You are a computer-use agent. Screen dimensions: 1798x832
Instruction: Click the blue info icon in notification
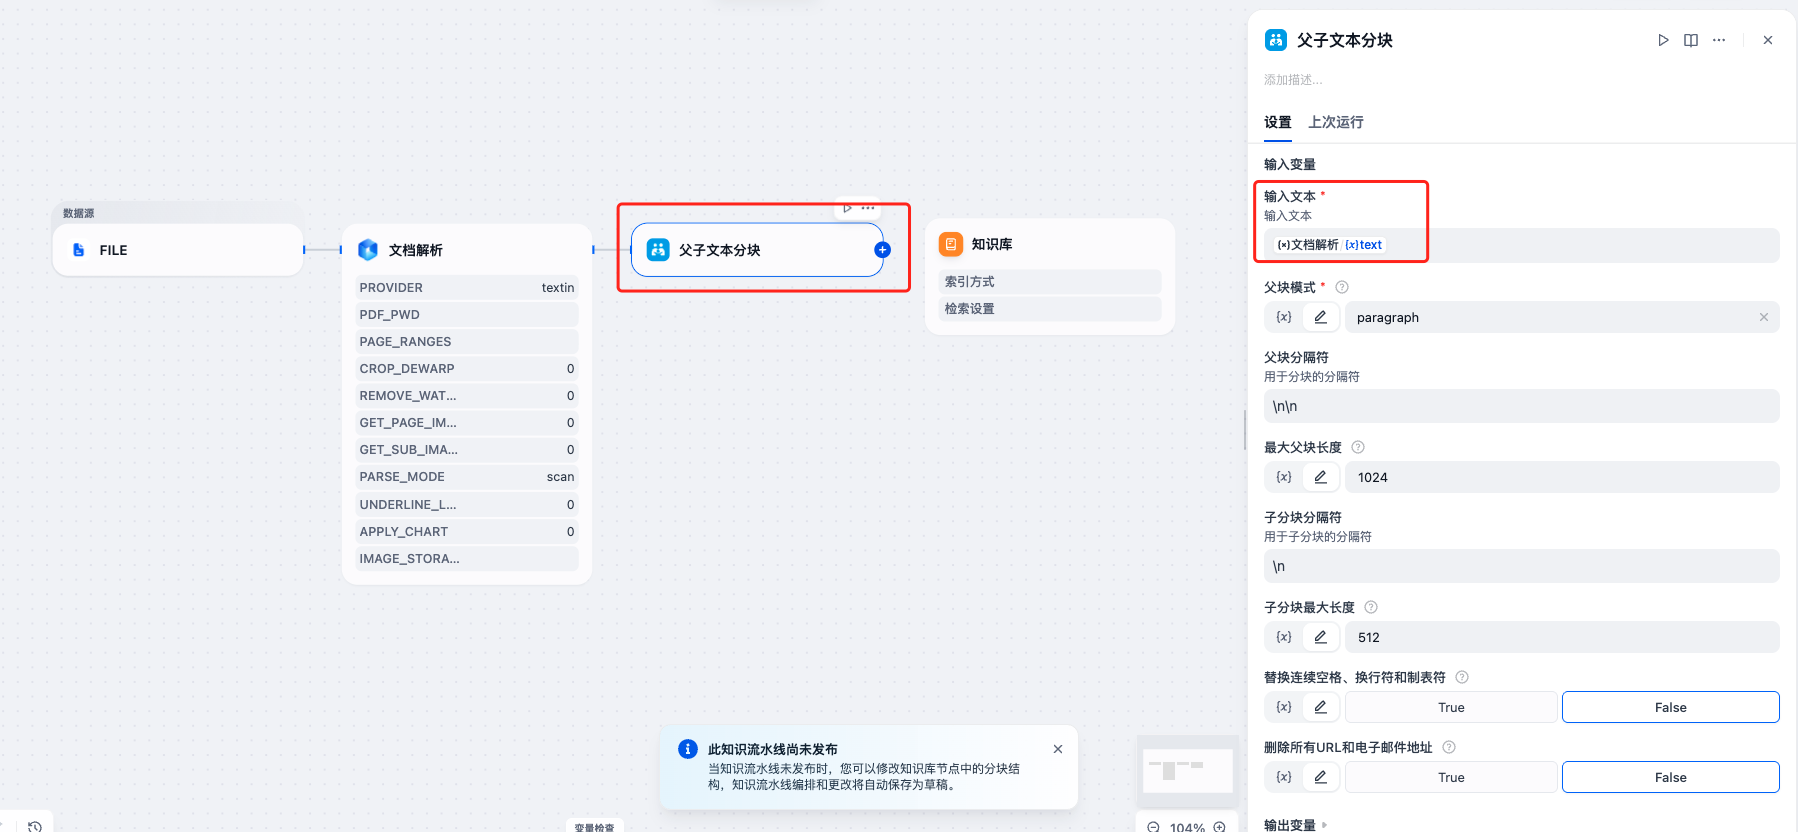point(688,749)
